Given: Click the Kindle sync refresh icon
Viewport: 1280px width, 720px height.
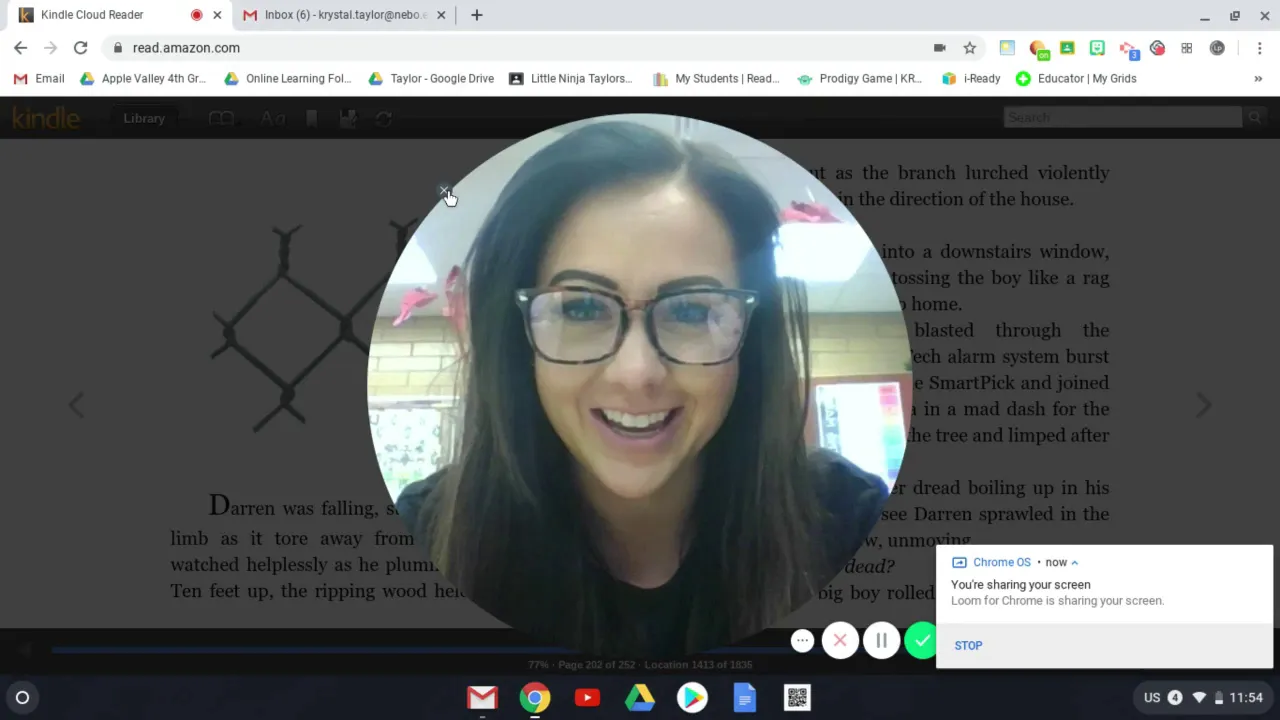Looking at the screenshot, I should pyautogui.click(x=384, y=118).
